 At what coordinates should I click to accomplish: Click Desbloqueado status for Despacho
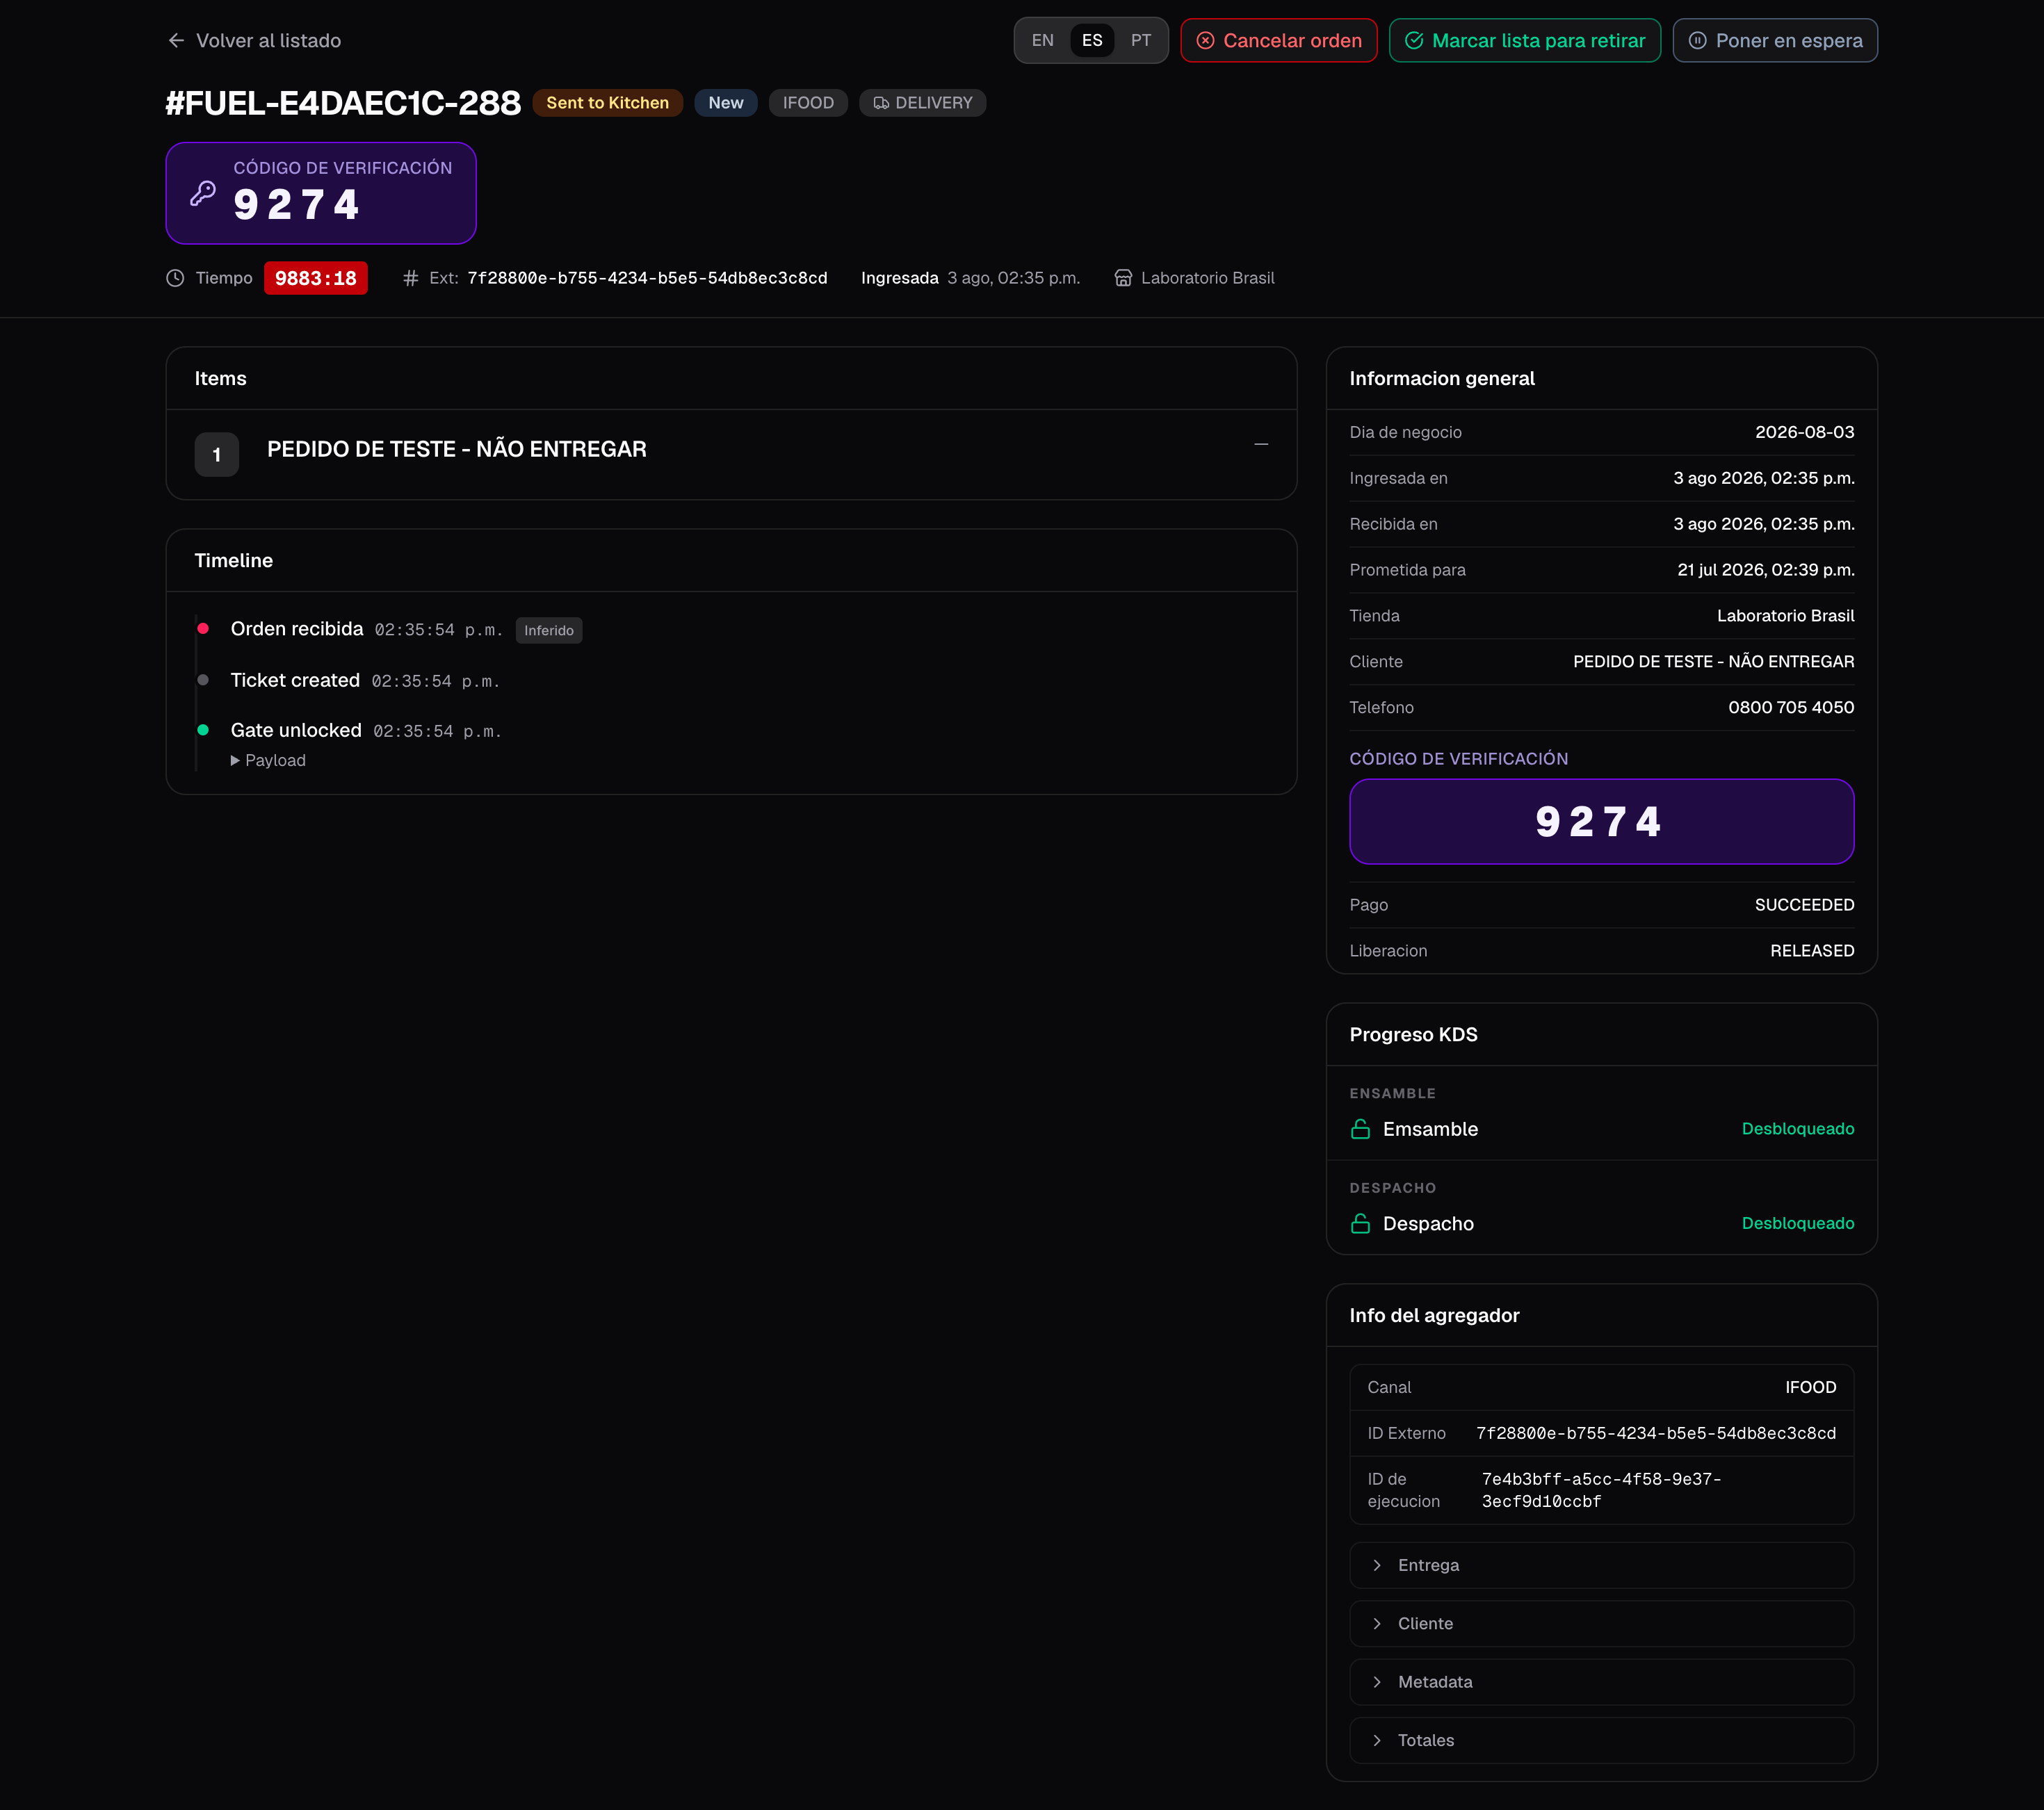[x=1797, y=1223]
